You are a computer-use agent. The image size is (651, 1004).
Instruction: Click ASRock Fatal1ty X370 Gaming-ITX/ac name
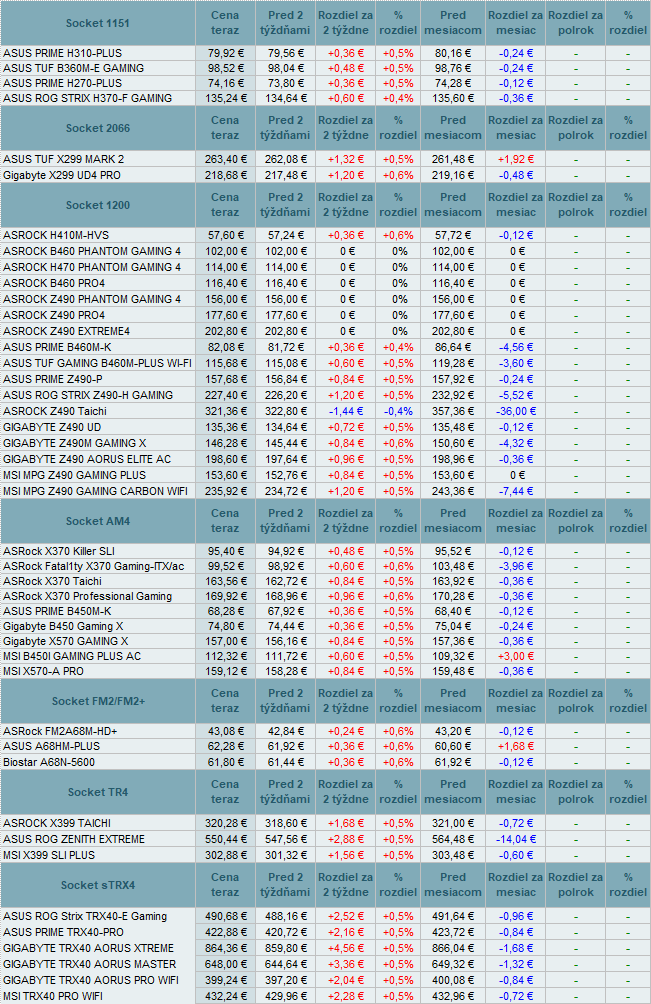(93, 566)
